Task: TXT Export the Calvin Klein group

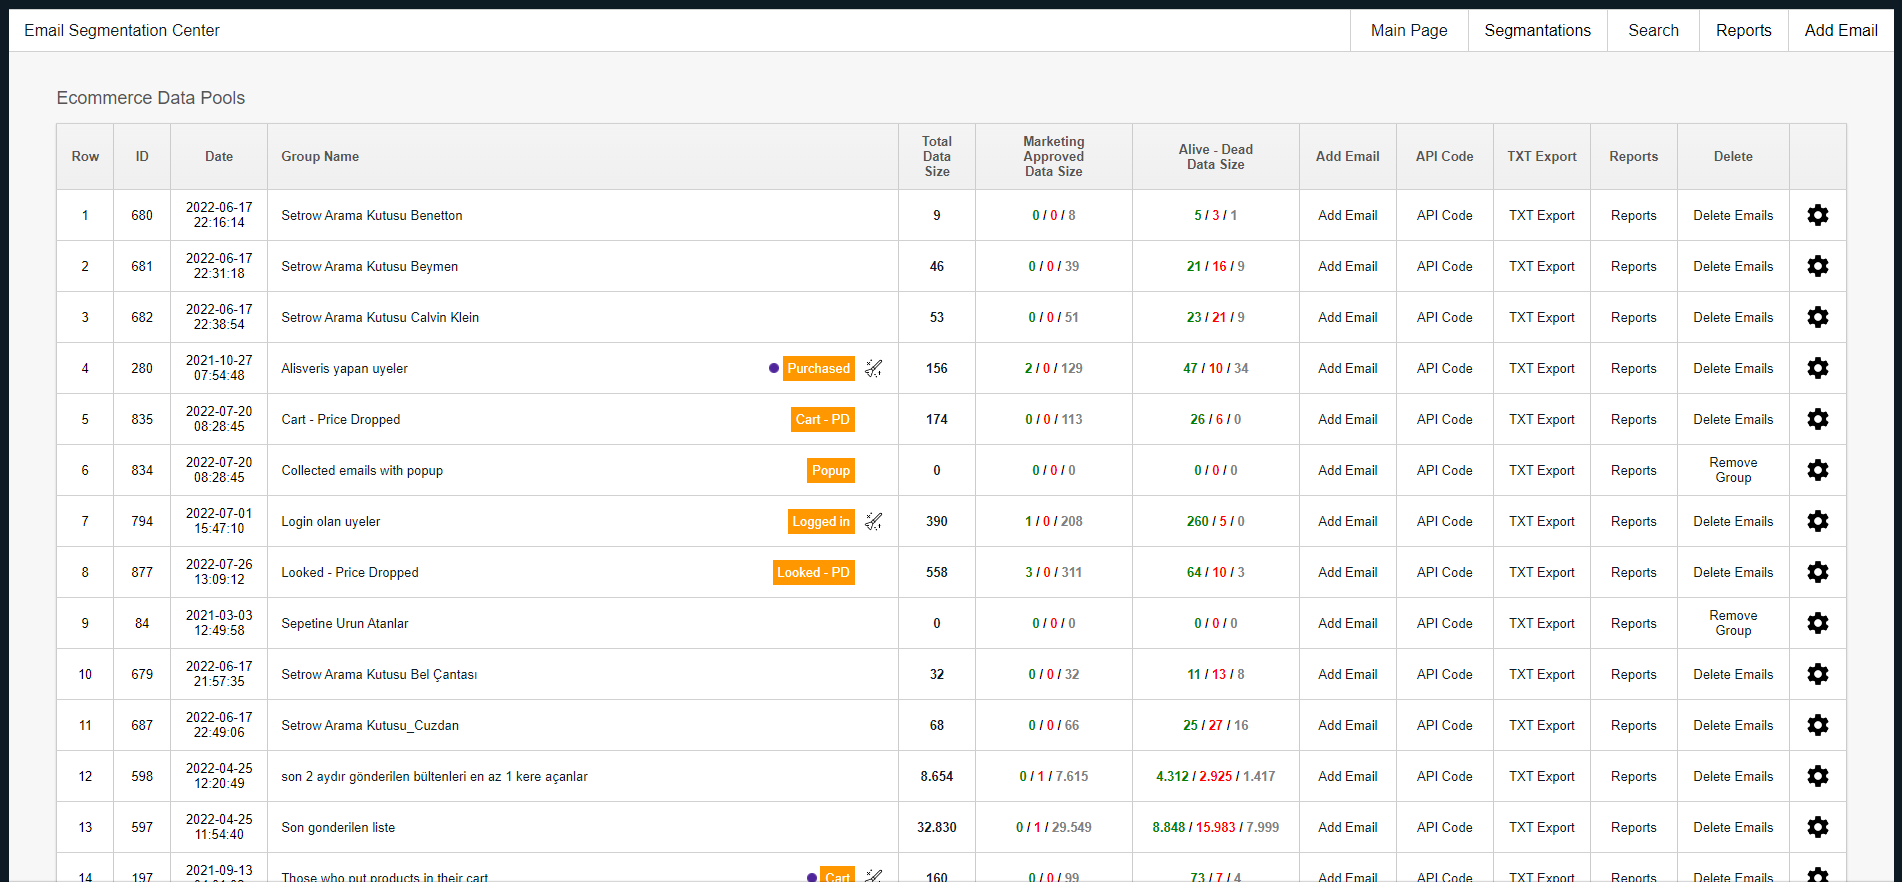Action: tap(1541, 317)
